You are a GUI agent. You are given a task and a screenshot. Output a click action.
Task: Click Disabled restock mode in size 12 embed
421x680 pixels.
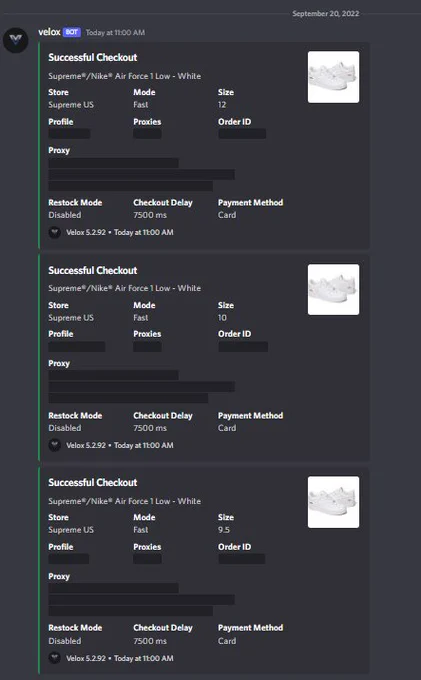(x=65, y=215)
